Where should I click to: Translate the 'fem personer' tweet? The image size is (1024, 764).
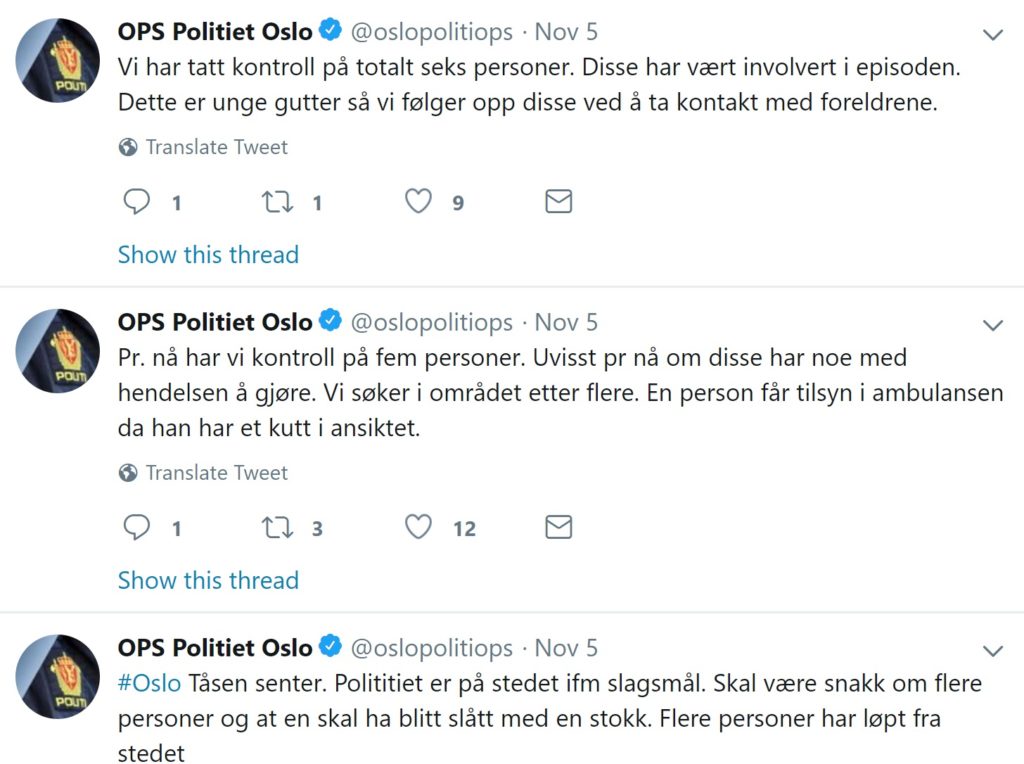(216, 472)
